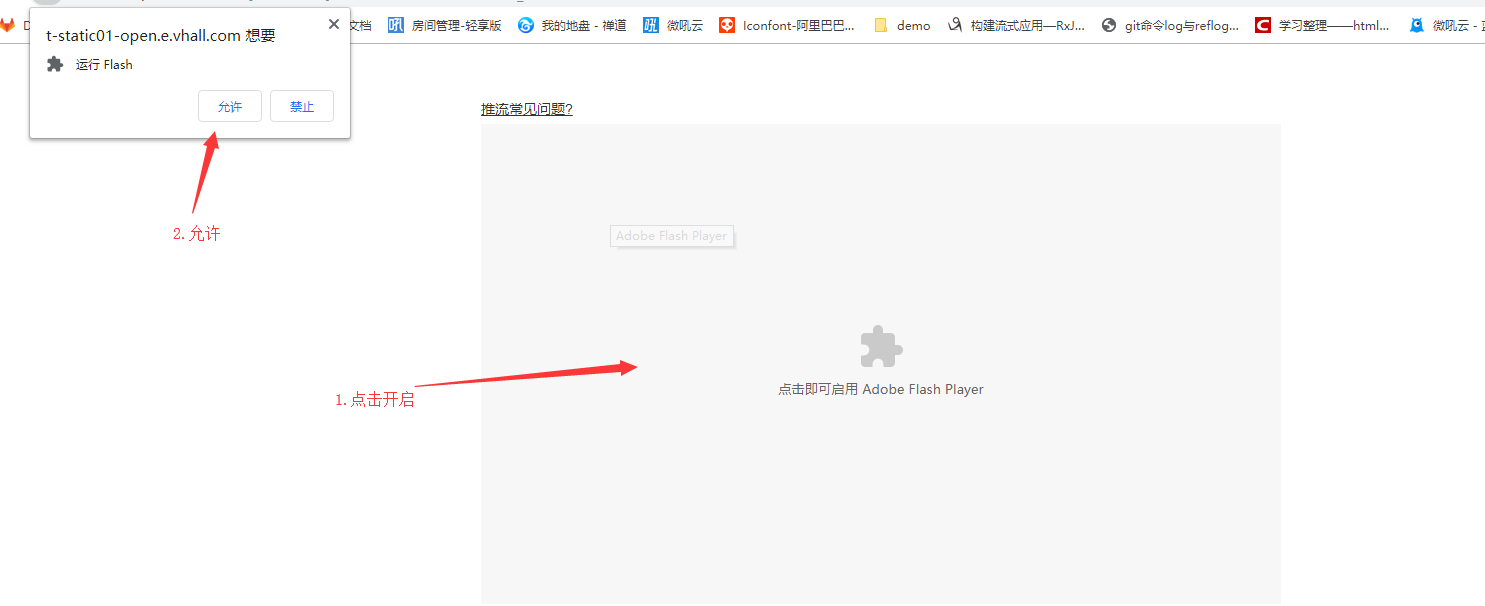Close the t-static01-open.e.vhall.com permission popup

coord(334,24)
